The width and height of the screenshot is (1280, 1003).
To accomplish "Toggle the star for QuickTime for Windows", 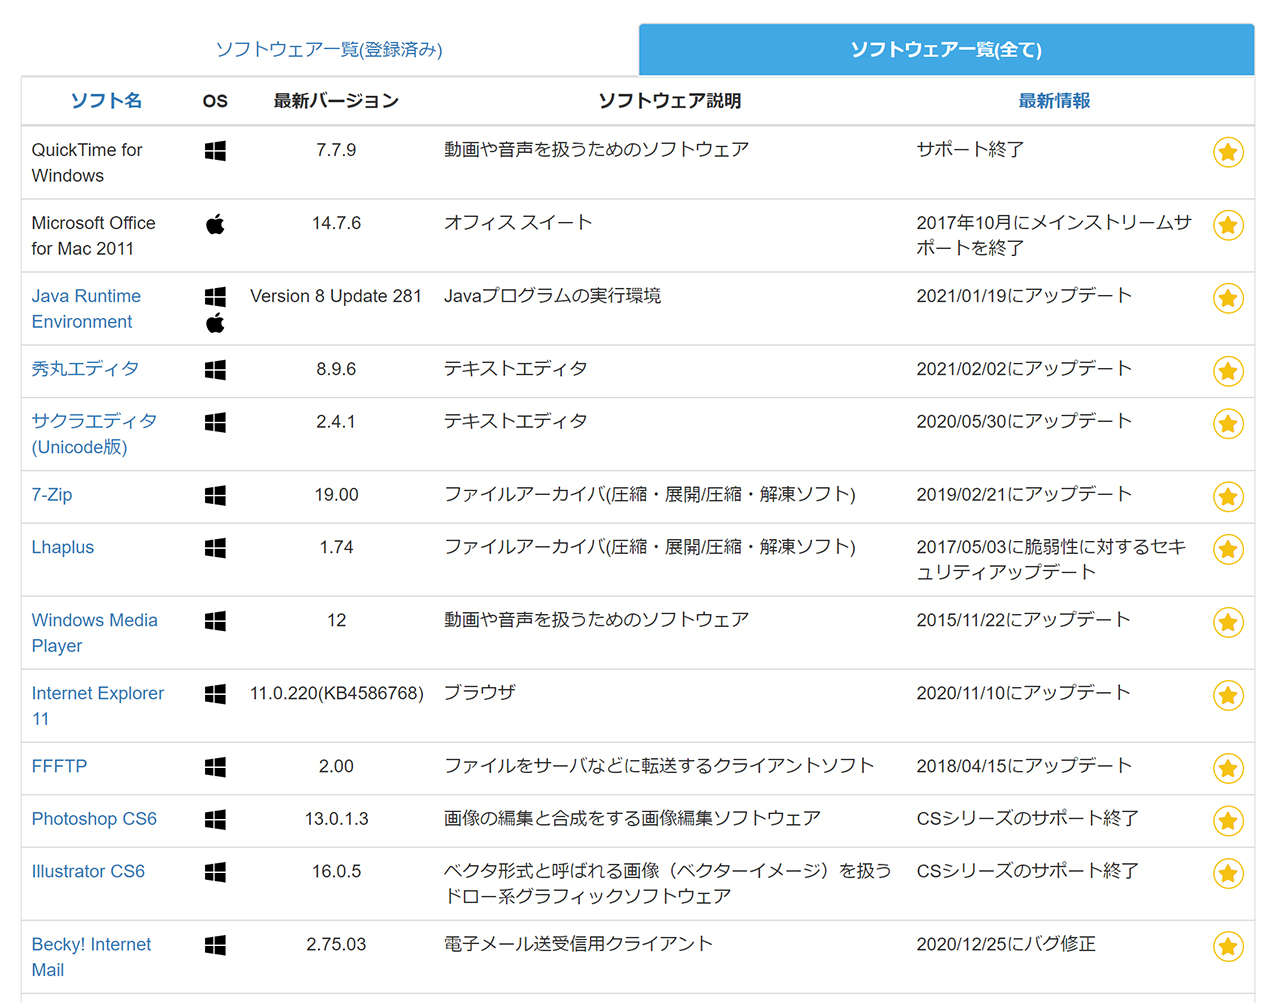I will [1228, 152].
